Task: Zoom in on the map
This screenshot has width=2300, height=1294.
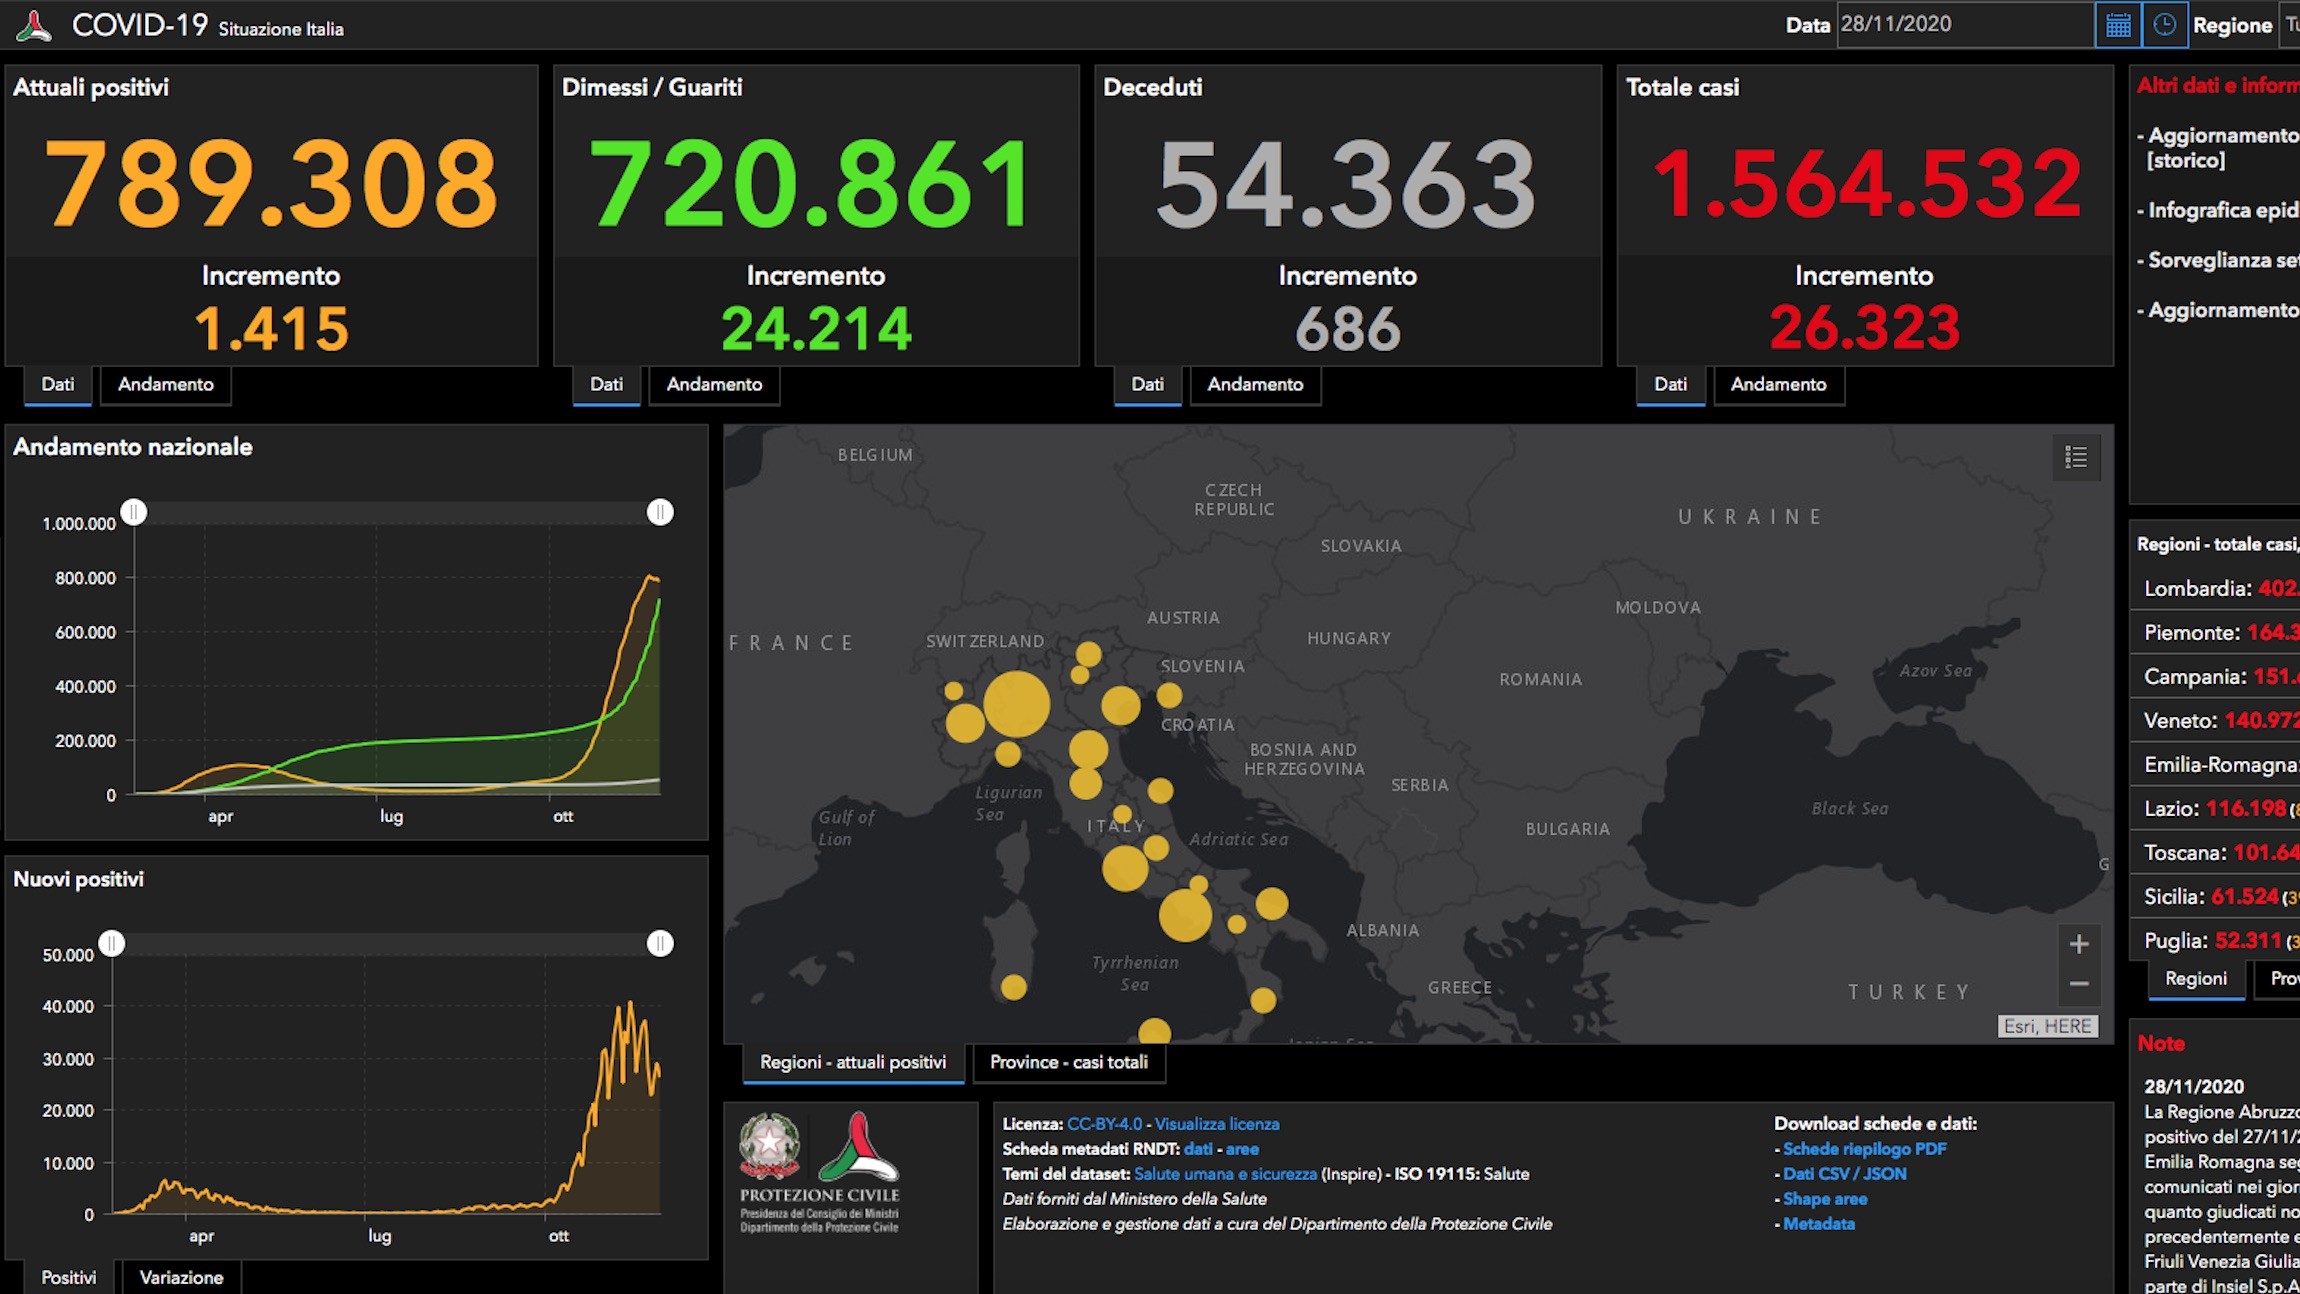Action: [x=2079, y=944]
